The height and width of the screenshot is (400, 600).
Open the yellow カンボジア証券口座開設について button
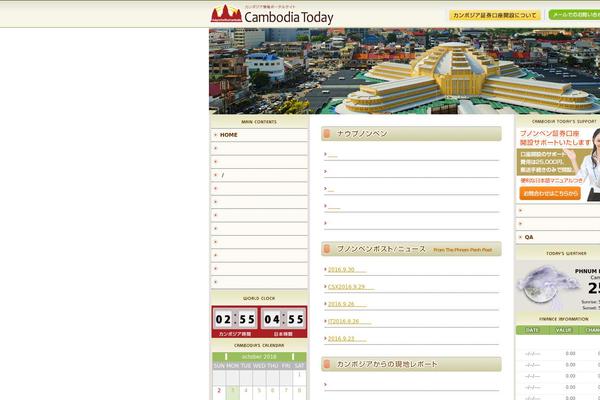(x=494, y=15)
